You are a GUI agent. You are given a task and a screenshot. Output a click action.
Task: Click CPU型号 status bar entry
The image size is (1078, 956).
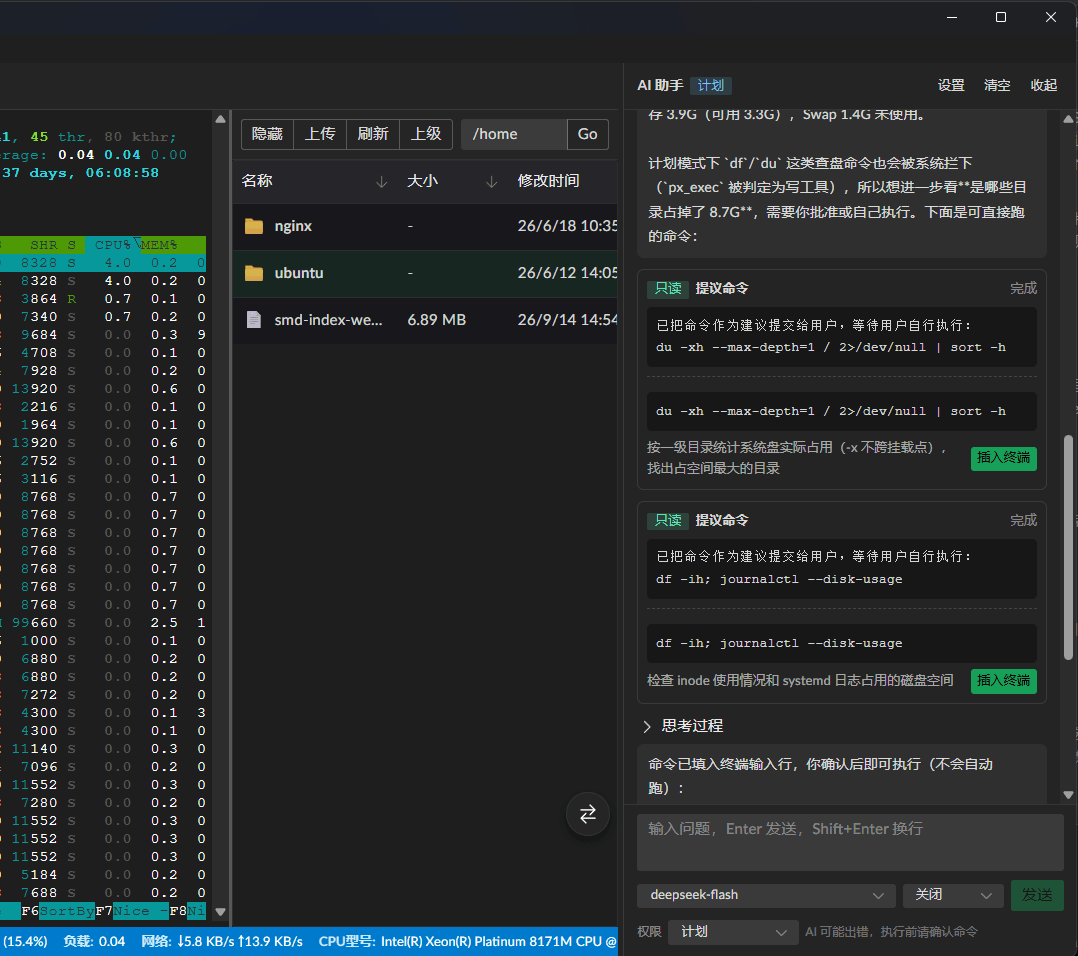pyautogui.click(x=468, y=942)
